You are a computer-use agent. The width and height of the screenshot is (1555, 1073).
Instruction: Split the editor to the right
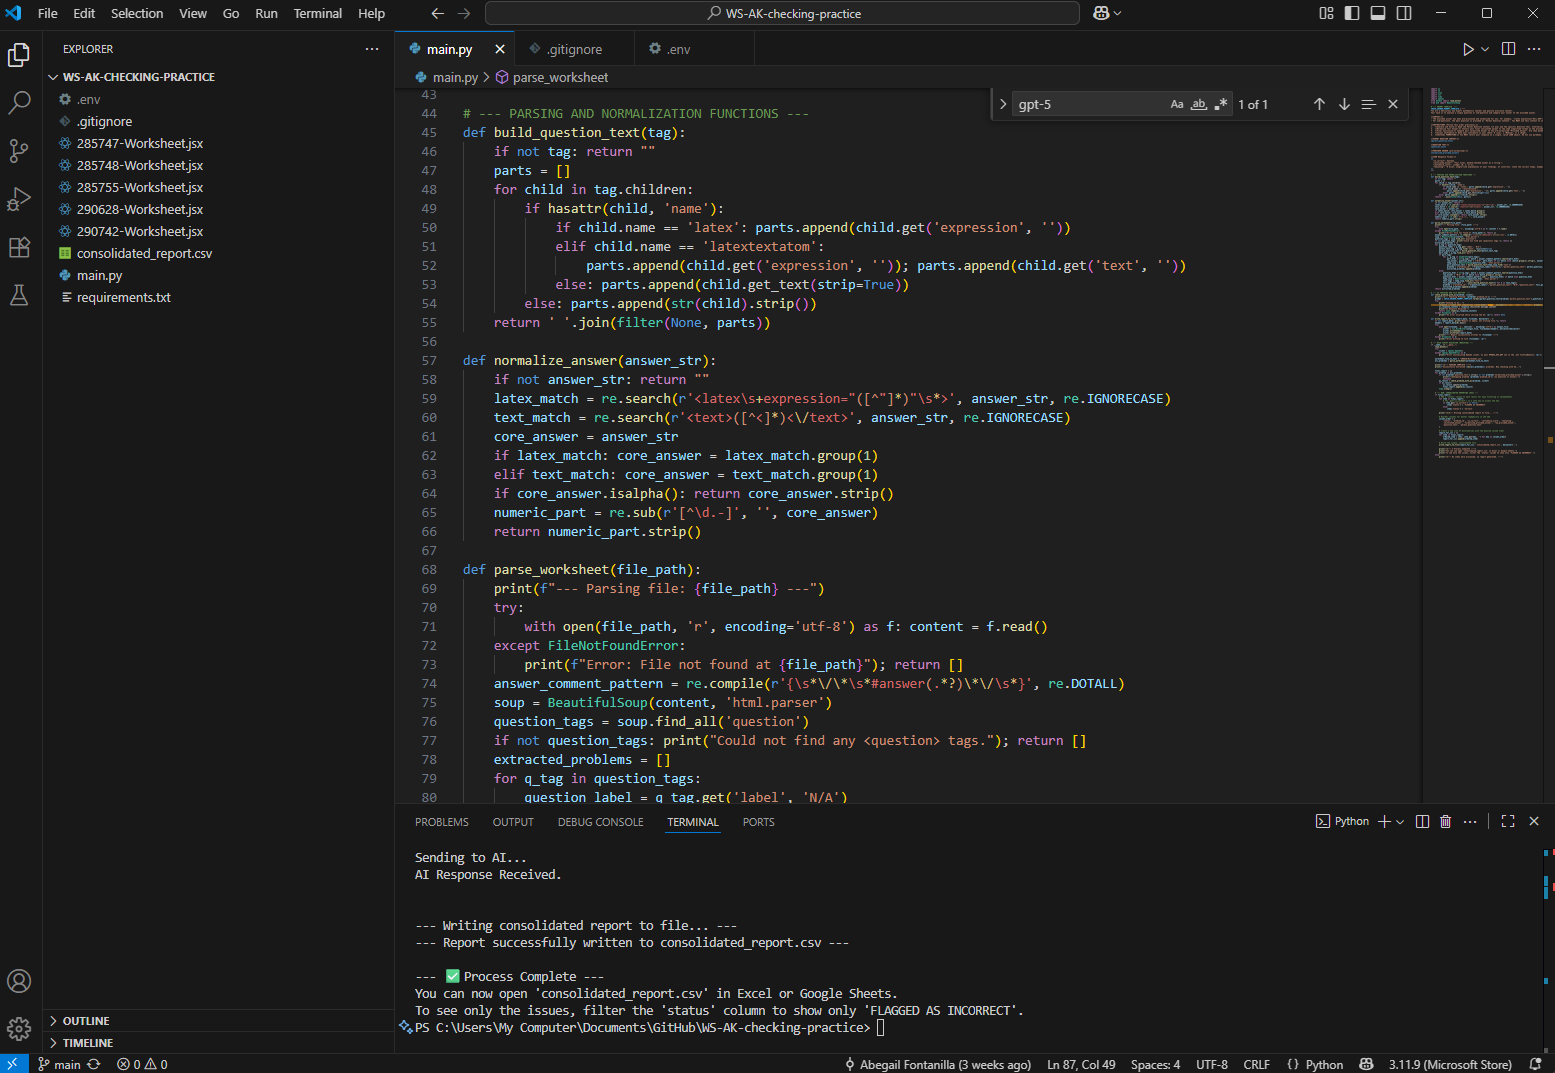pos(1508,49)
